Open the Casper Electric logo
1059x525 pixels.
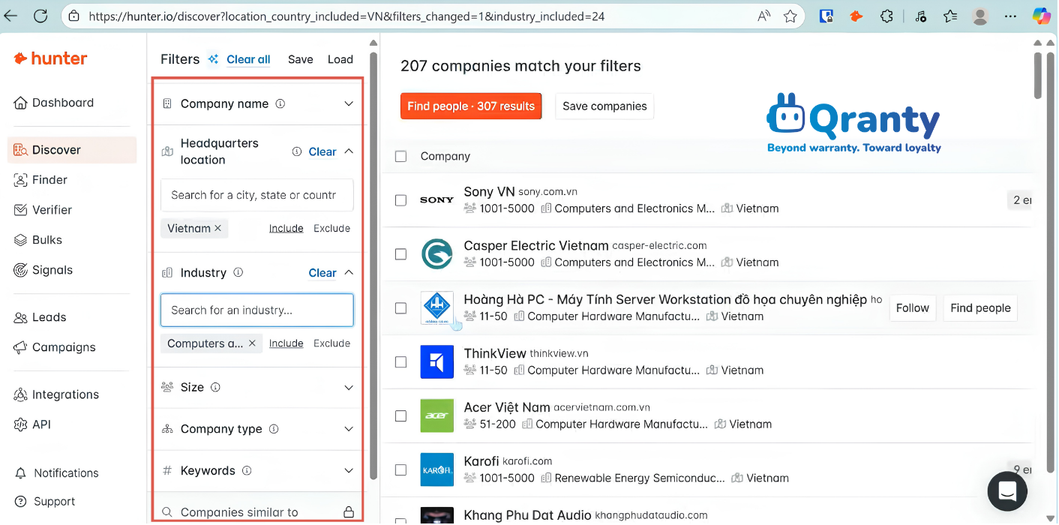coord(437,254)
